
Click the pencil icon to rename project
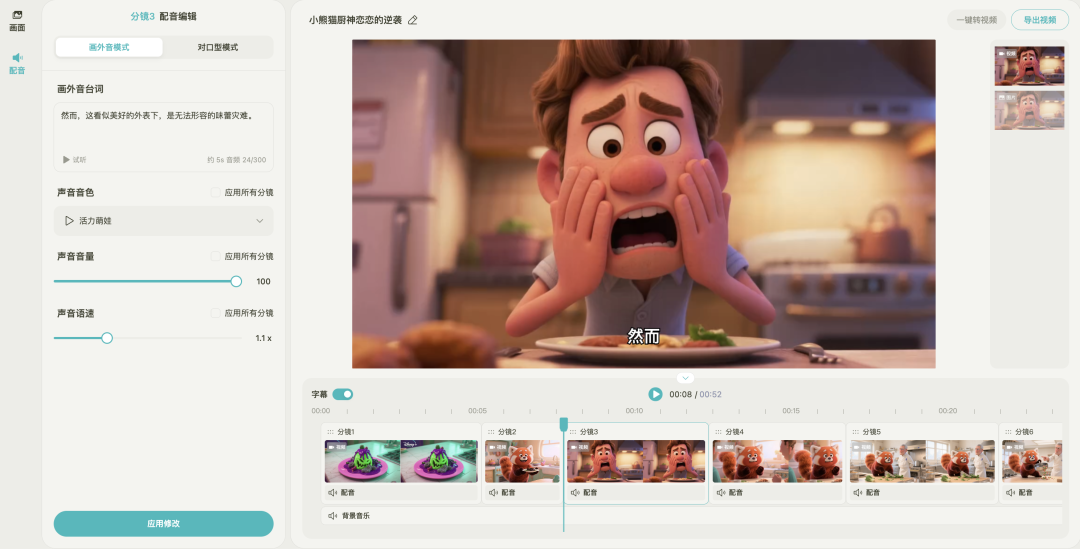pyautogui.click(x=413, y=20)
